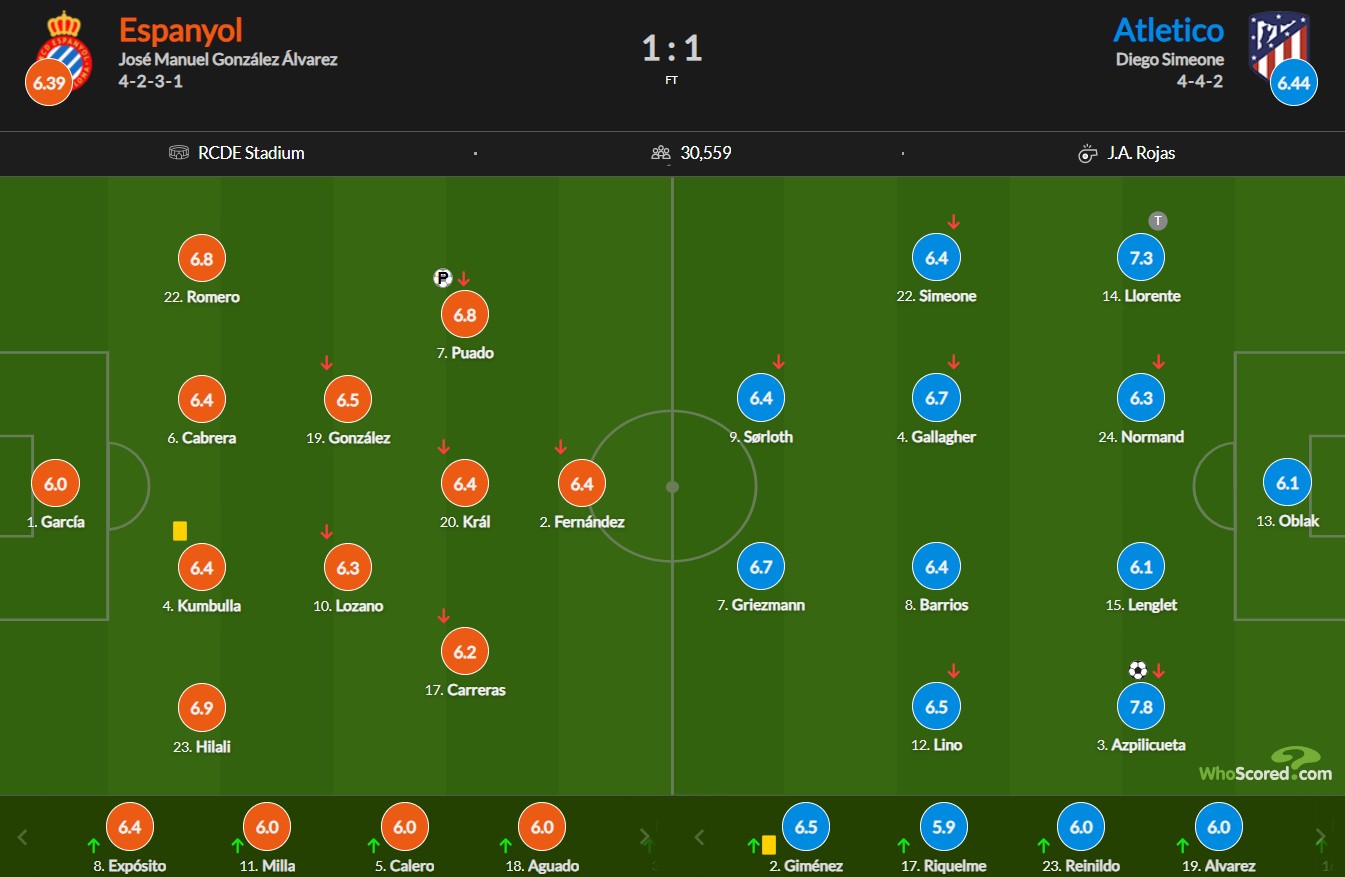The width and height of the screenshot is (1345, 877).
Task: Click the Espanyol club crest
Action: click(62, 51)
